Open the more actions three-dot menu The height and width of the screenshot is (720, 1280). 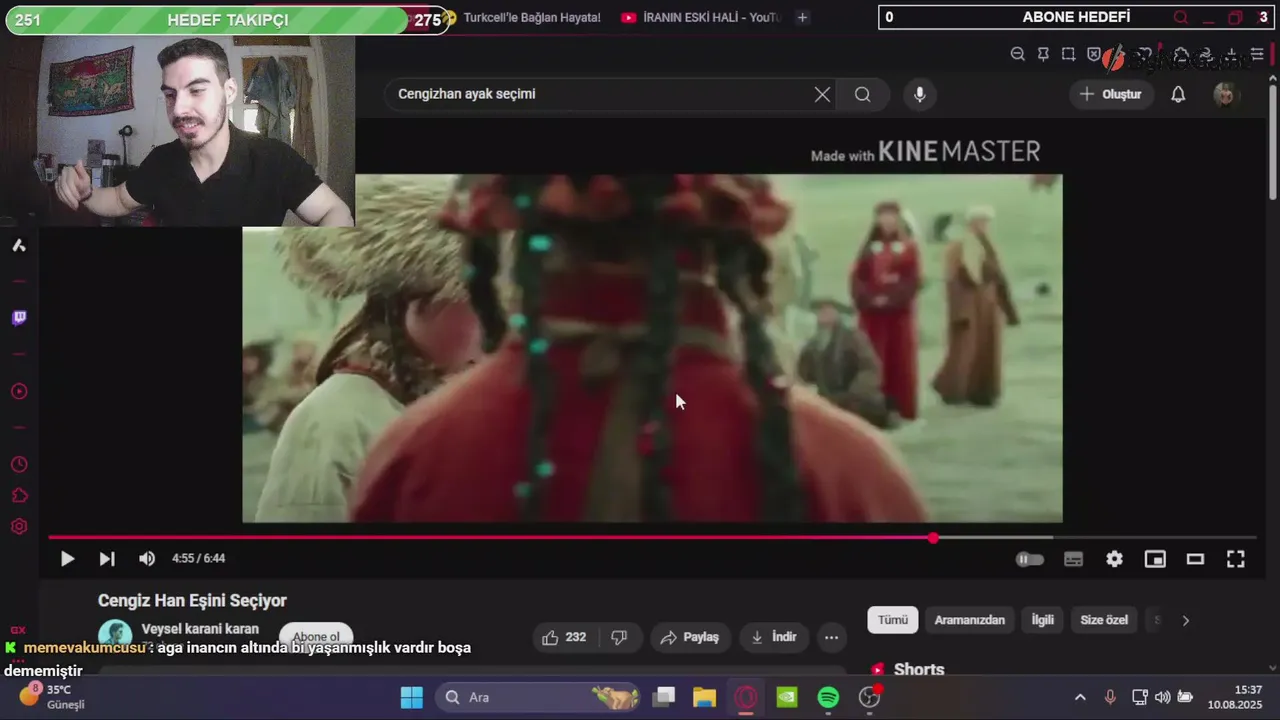click(x=831, y=637)
